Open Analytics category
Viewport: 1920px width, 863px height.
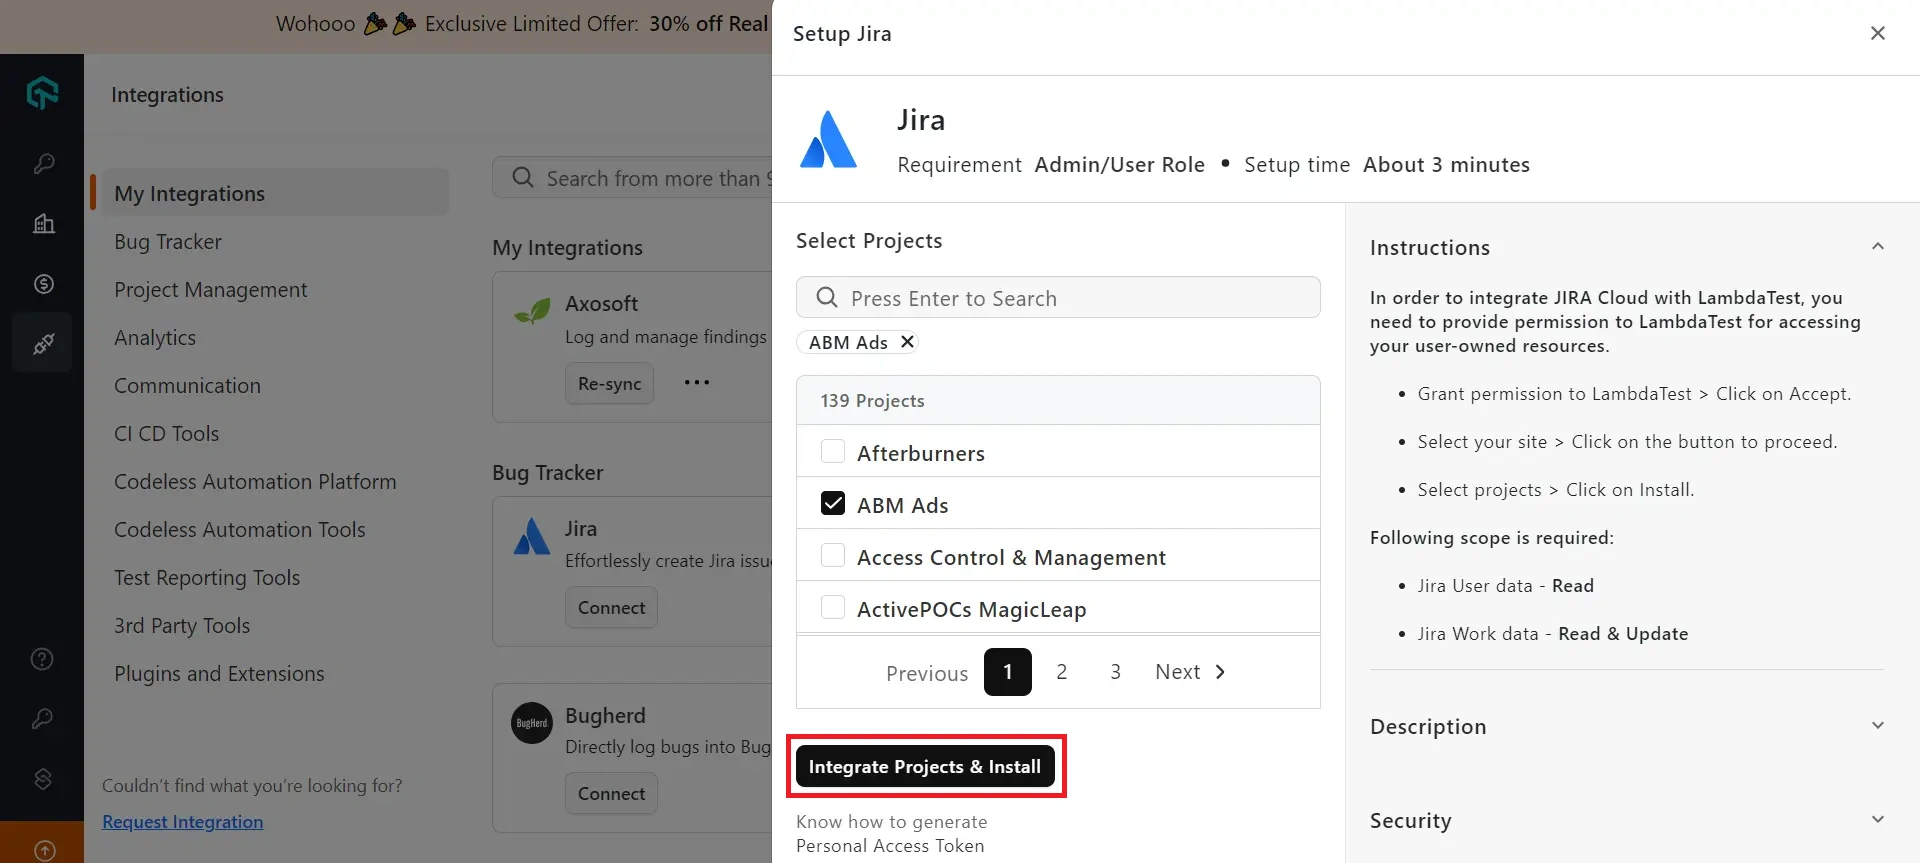click(x=155, y=338)
